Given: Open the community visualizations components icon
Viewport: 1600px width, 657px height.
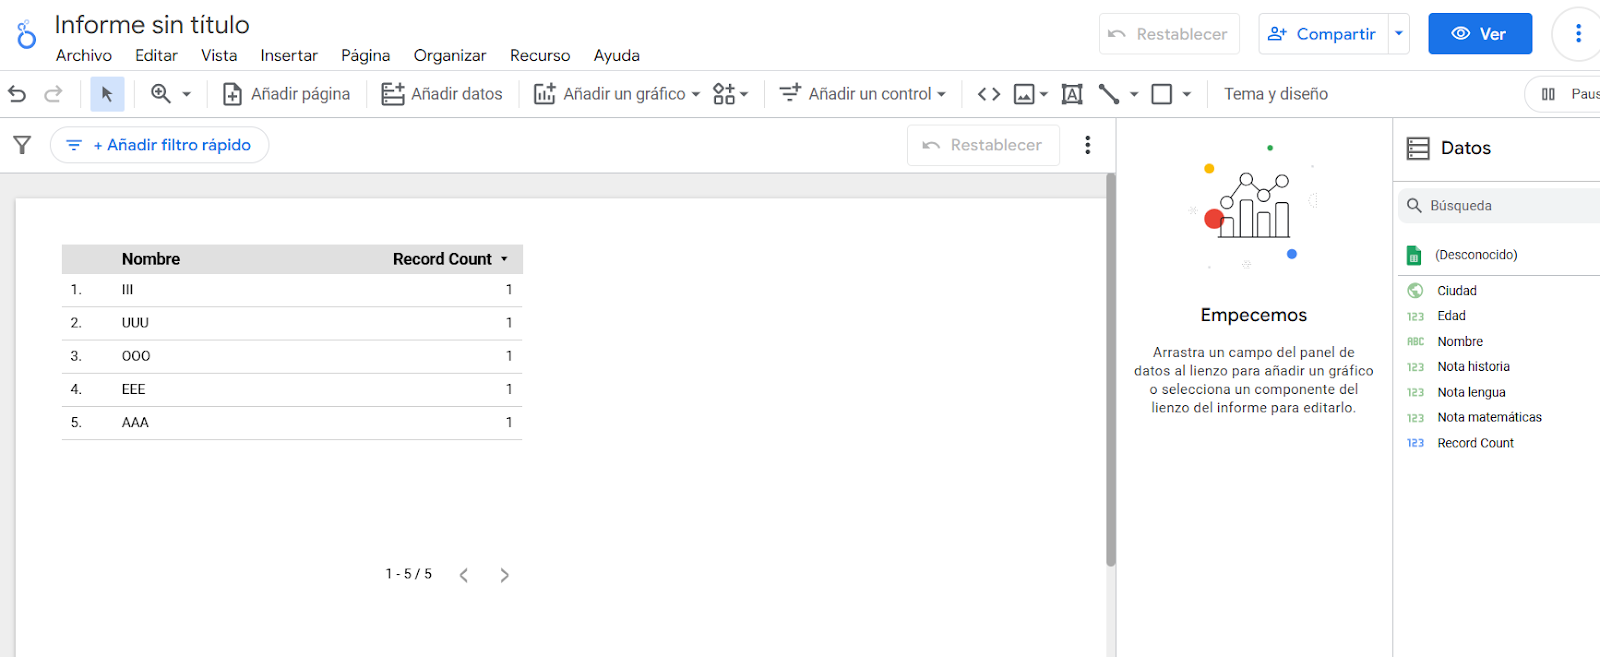Looking at the screenshot, I should tap(725, 94).
